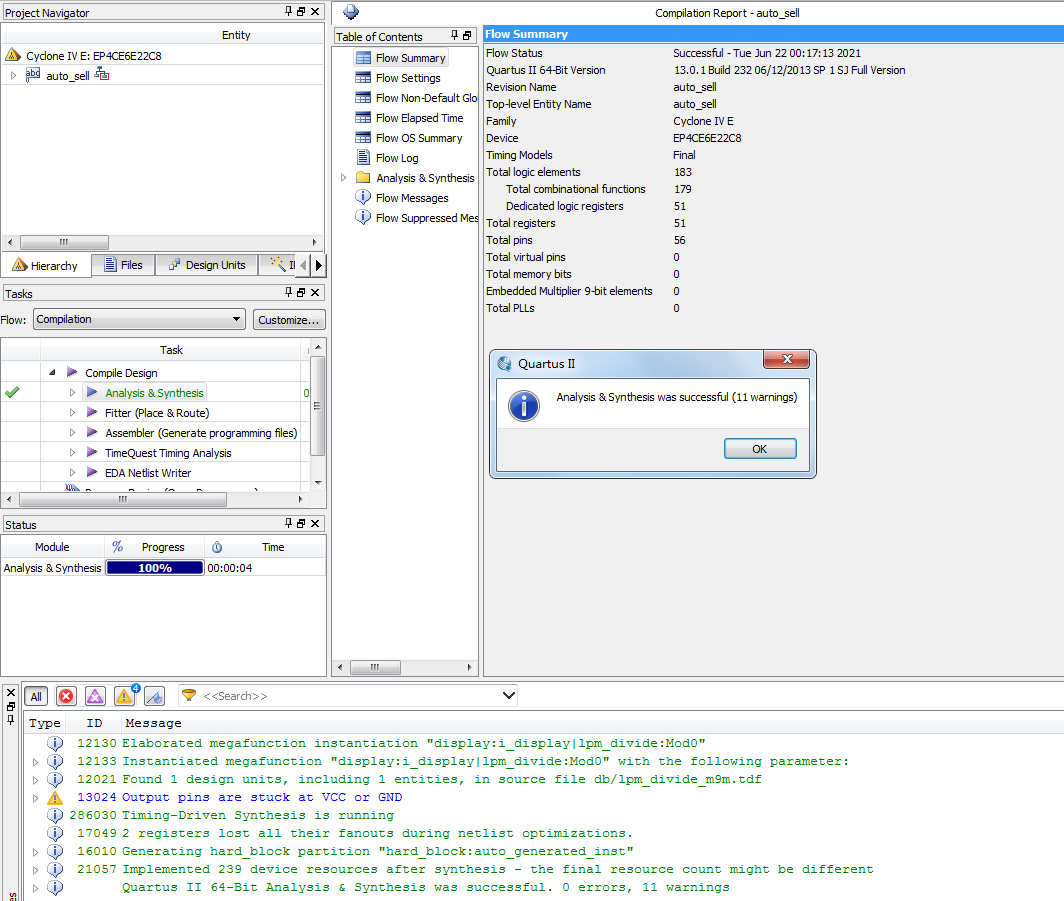Click play icon for Fitter task
Image resolution: width=1064 pixels, height=901 pixels.
[x=92, y=413]
